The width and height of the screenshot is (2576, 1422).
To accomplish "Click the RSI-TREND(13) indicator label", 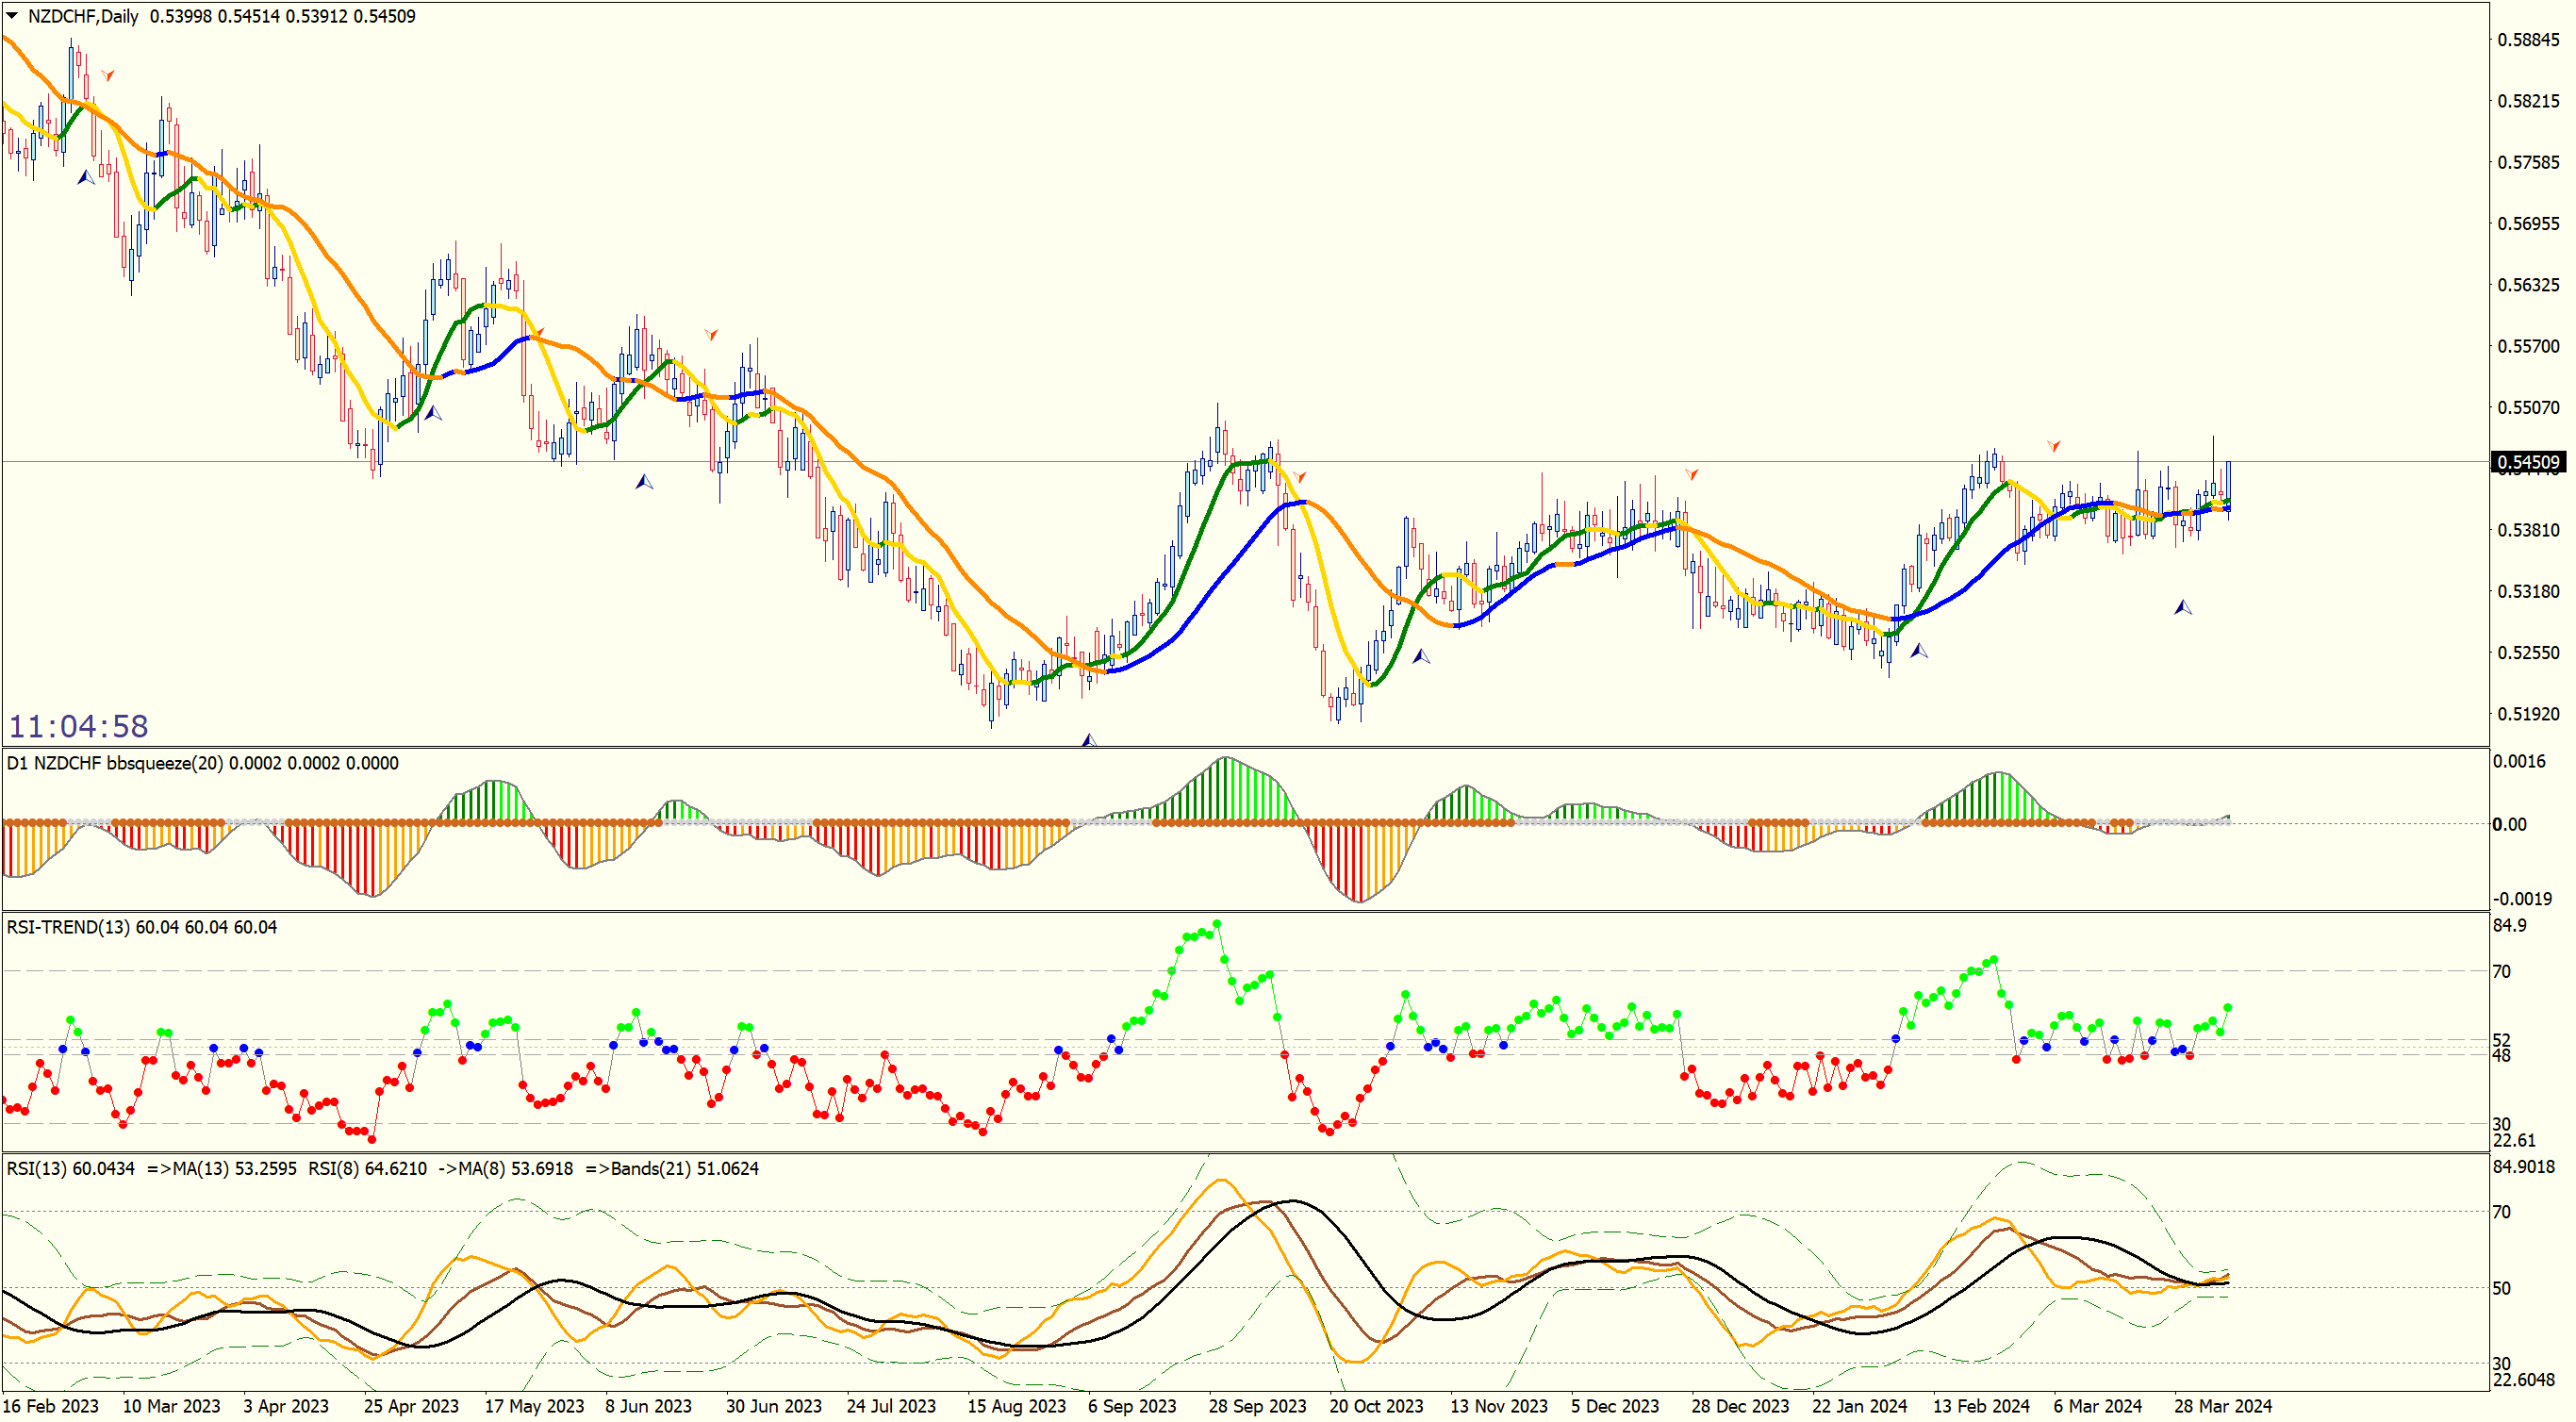I will (x=68, y=928).
